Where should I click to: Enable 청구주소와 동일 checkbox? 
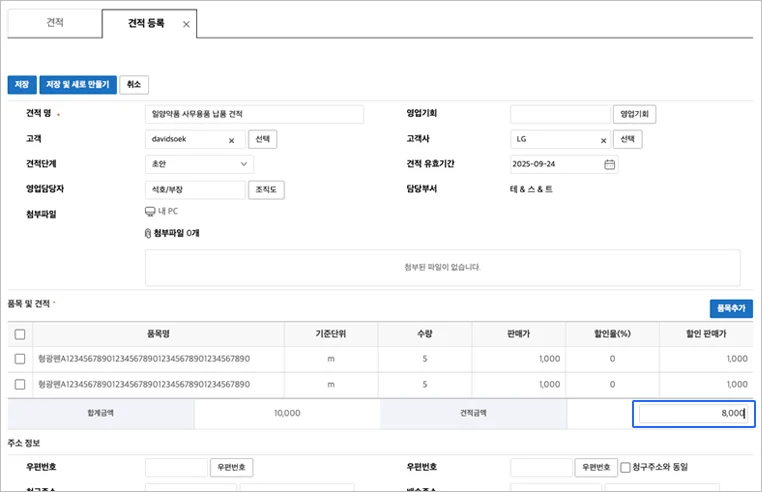pos(625,467)
